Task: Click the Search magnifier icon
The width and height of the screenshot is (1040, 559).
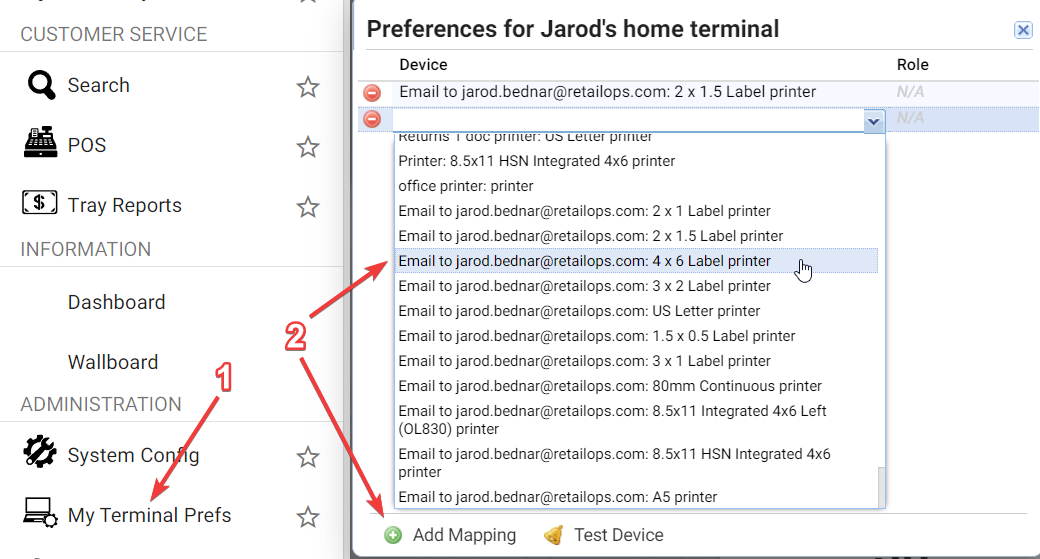Action: 41,85
